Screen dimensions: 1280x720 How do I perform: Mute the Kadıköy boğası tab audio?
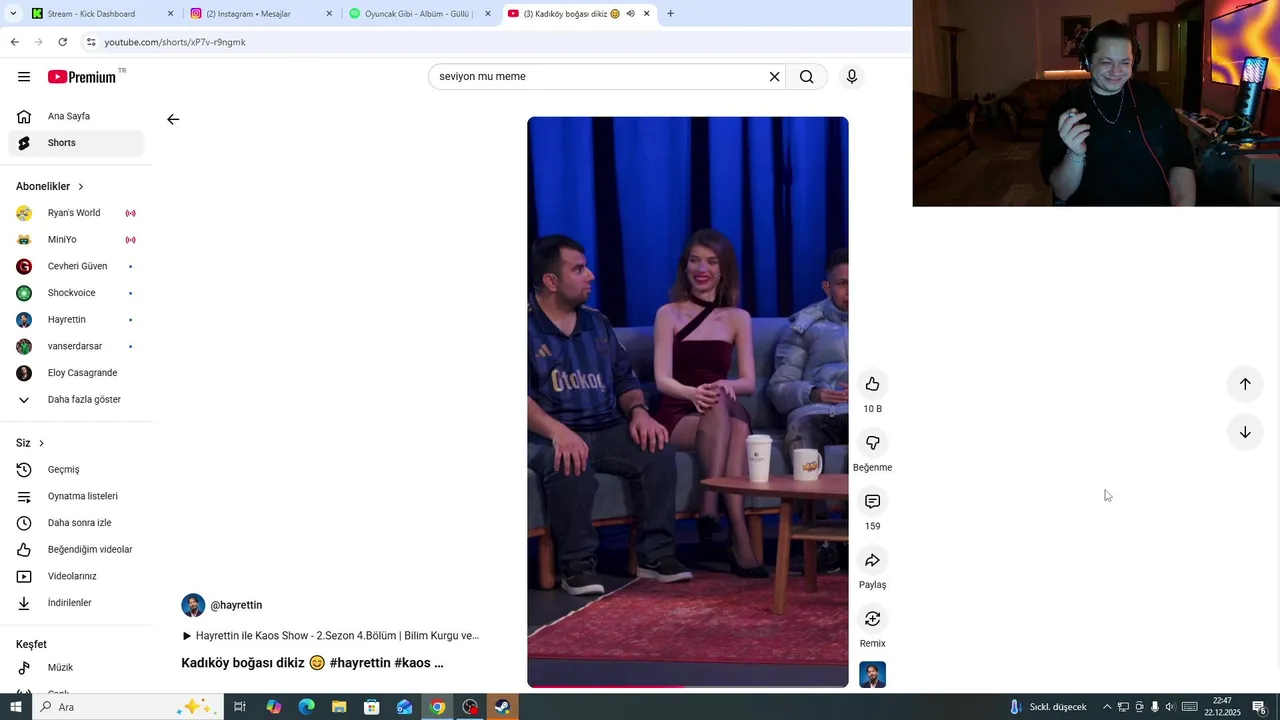[630, 14]
